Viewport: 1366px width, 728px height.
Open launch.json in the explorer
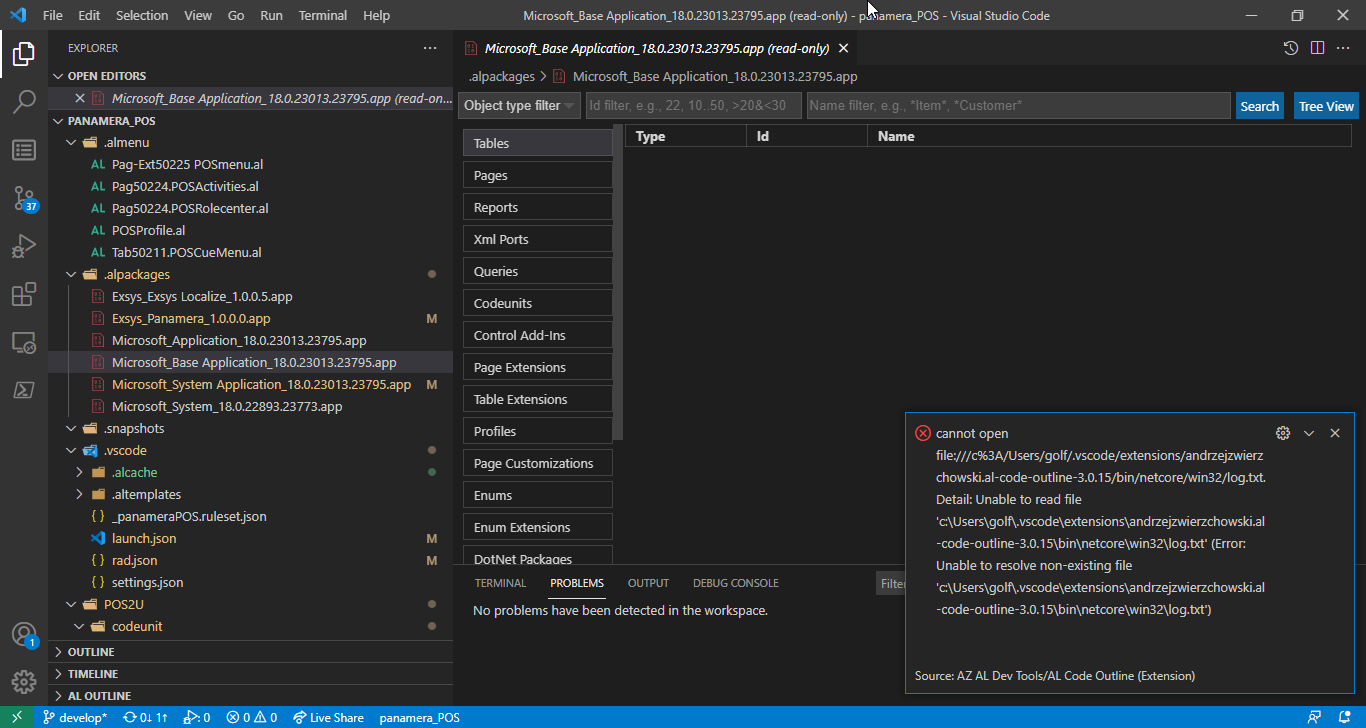(x=144, y=538)
